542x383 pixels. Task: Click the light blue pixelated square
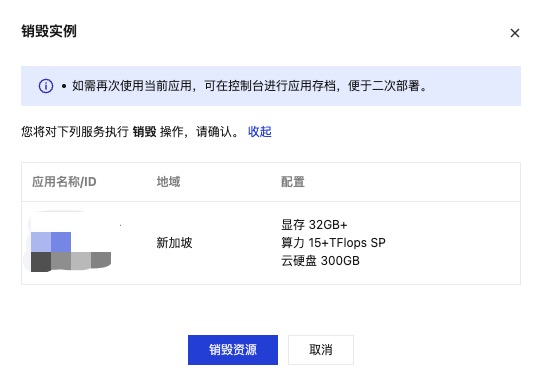41,242
